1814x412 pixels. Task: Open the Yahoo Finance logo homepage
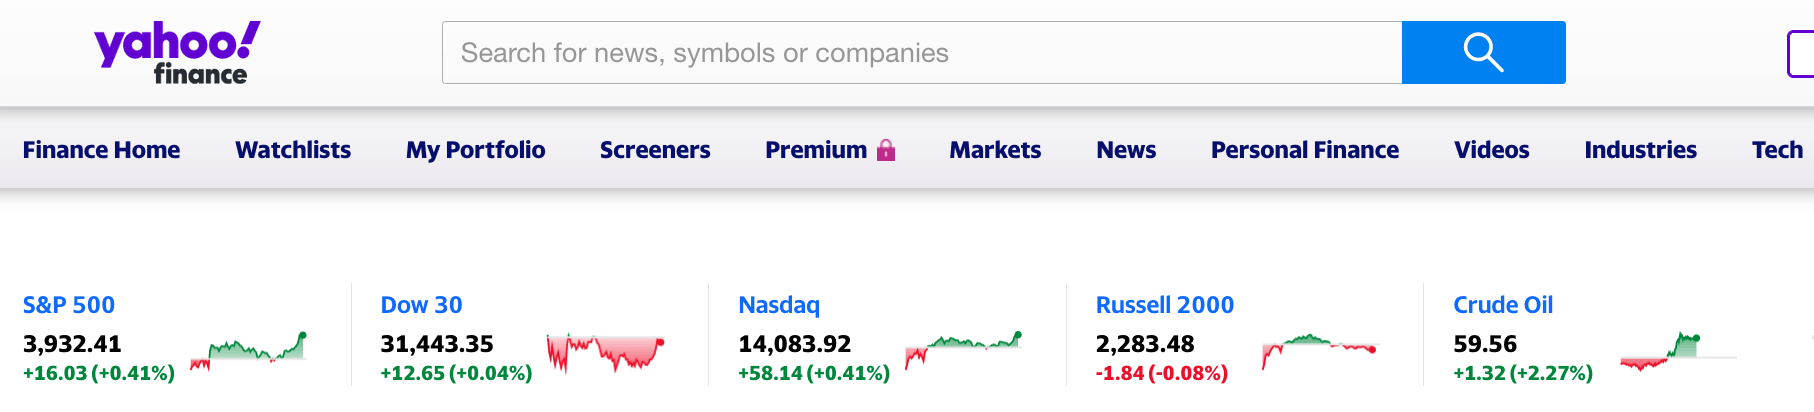177,53
